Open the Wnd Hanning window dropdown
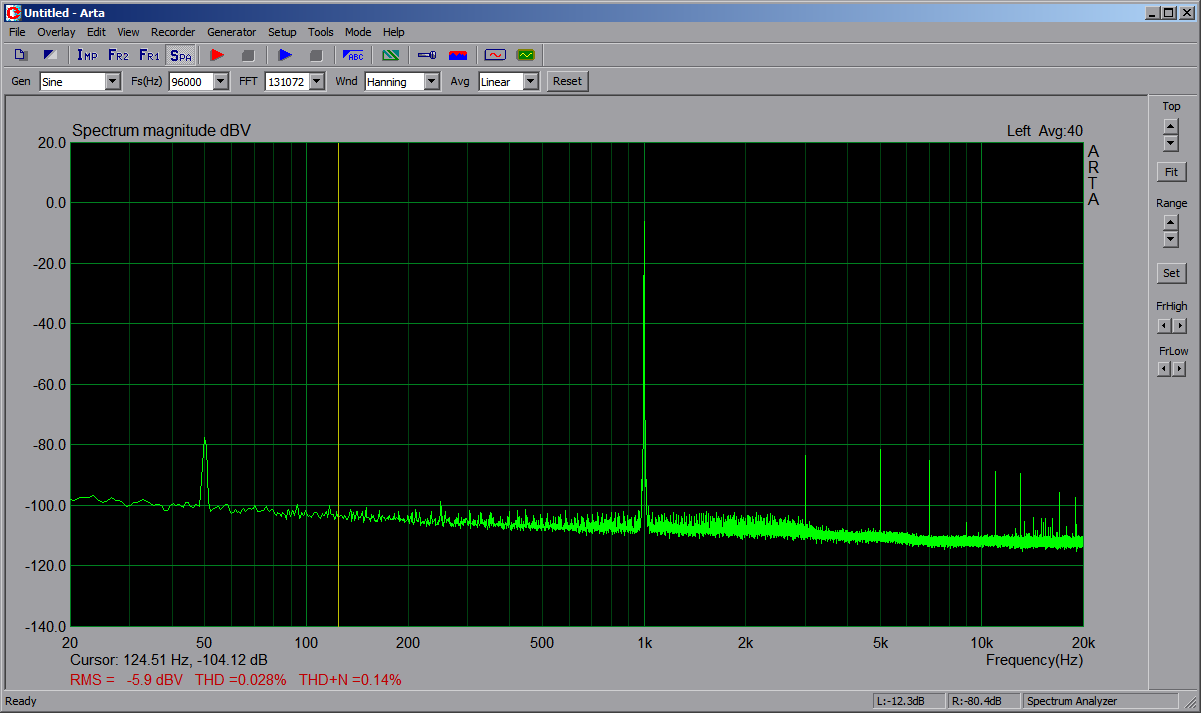Screen dimensions: 1201x713 [x=432, y=82]
